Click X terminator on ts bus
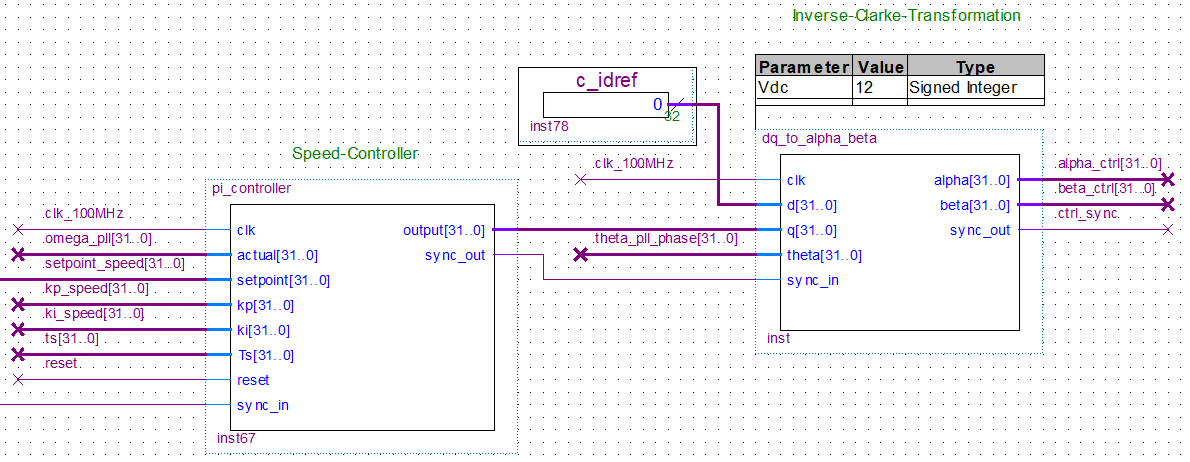This screenshot has height=462, width=1190. 19,355
